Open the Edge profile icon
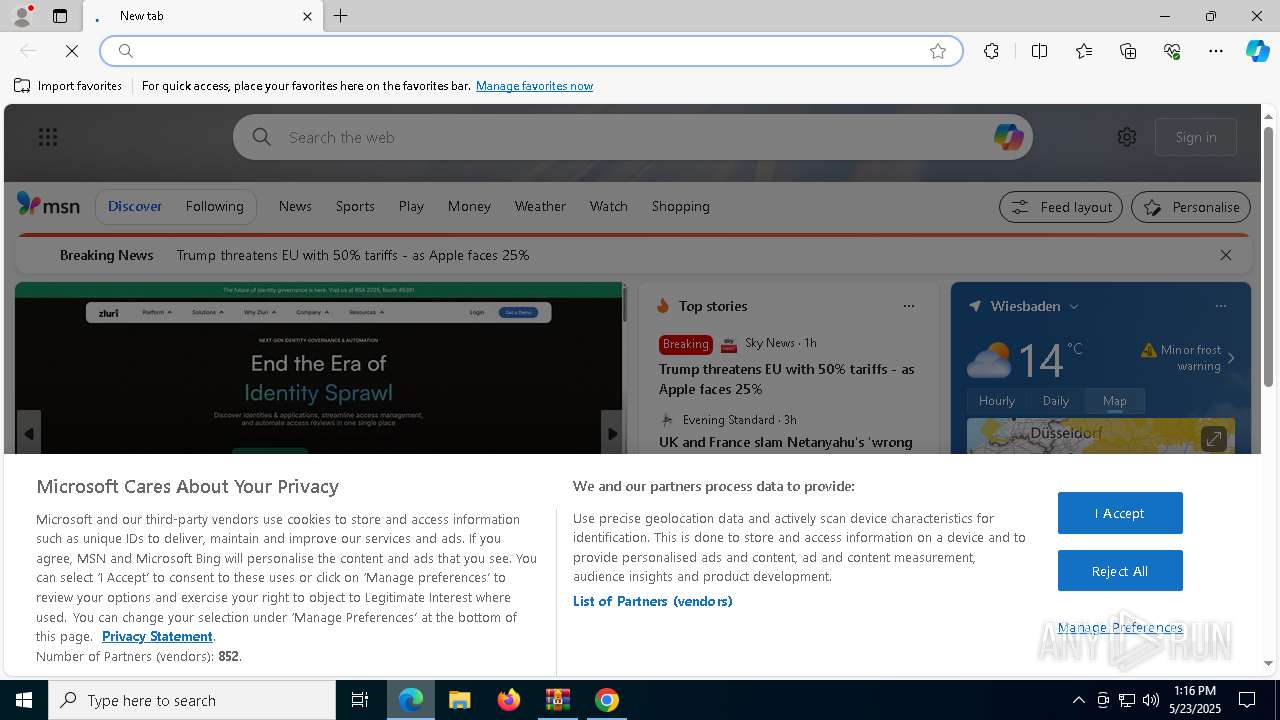The height and width of the screenshot is (720, 1280). [x=21, y=16]
